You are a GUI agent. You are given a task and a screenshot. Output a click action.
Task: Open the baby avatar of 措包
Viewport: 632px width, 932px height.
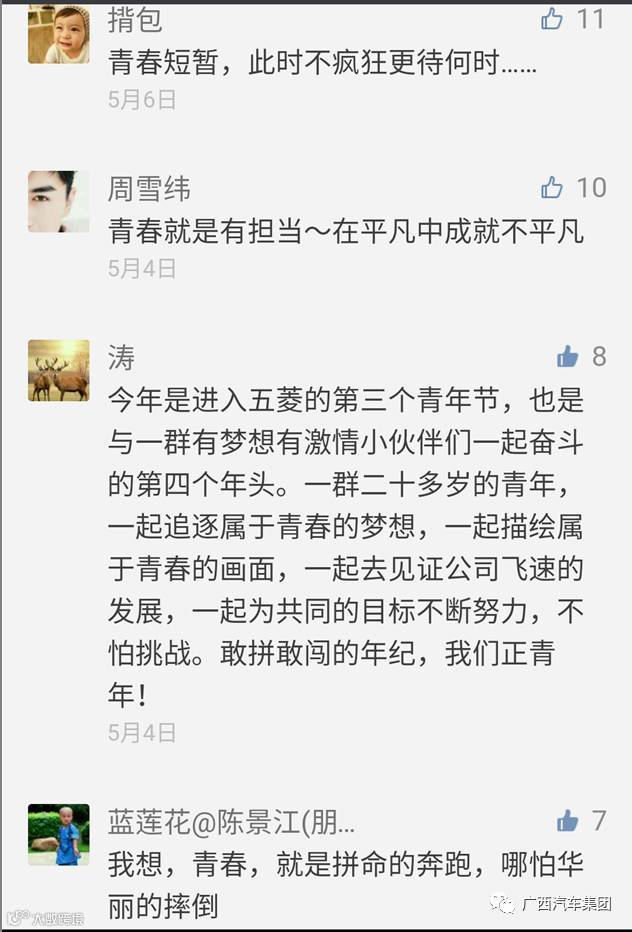click(59, 33)
